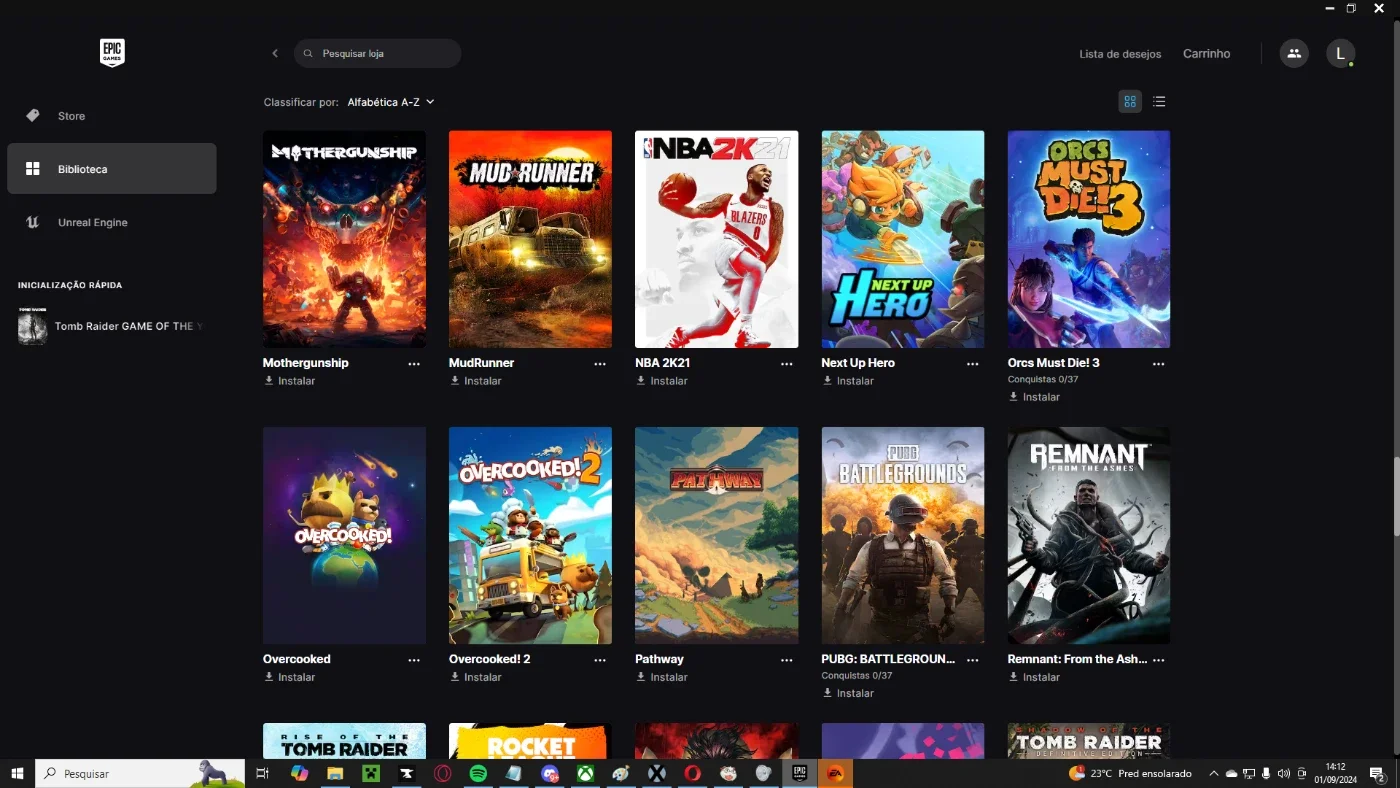Open the three-dot menu for PUBG: BATTLEGROUNDS
This screenshot has height=788, width=1400.
[972, 660]
